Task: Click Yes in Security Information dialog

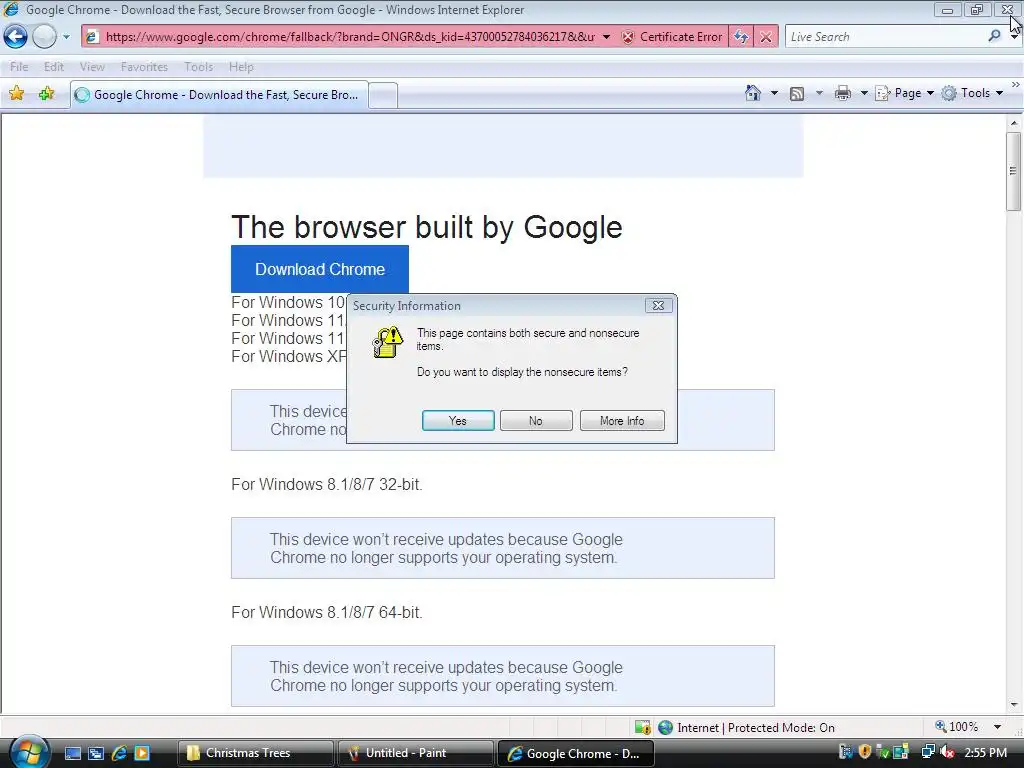Action: (458, 421)
